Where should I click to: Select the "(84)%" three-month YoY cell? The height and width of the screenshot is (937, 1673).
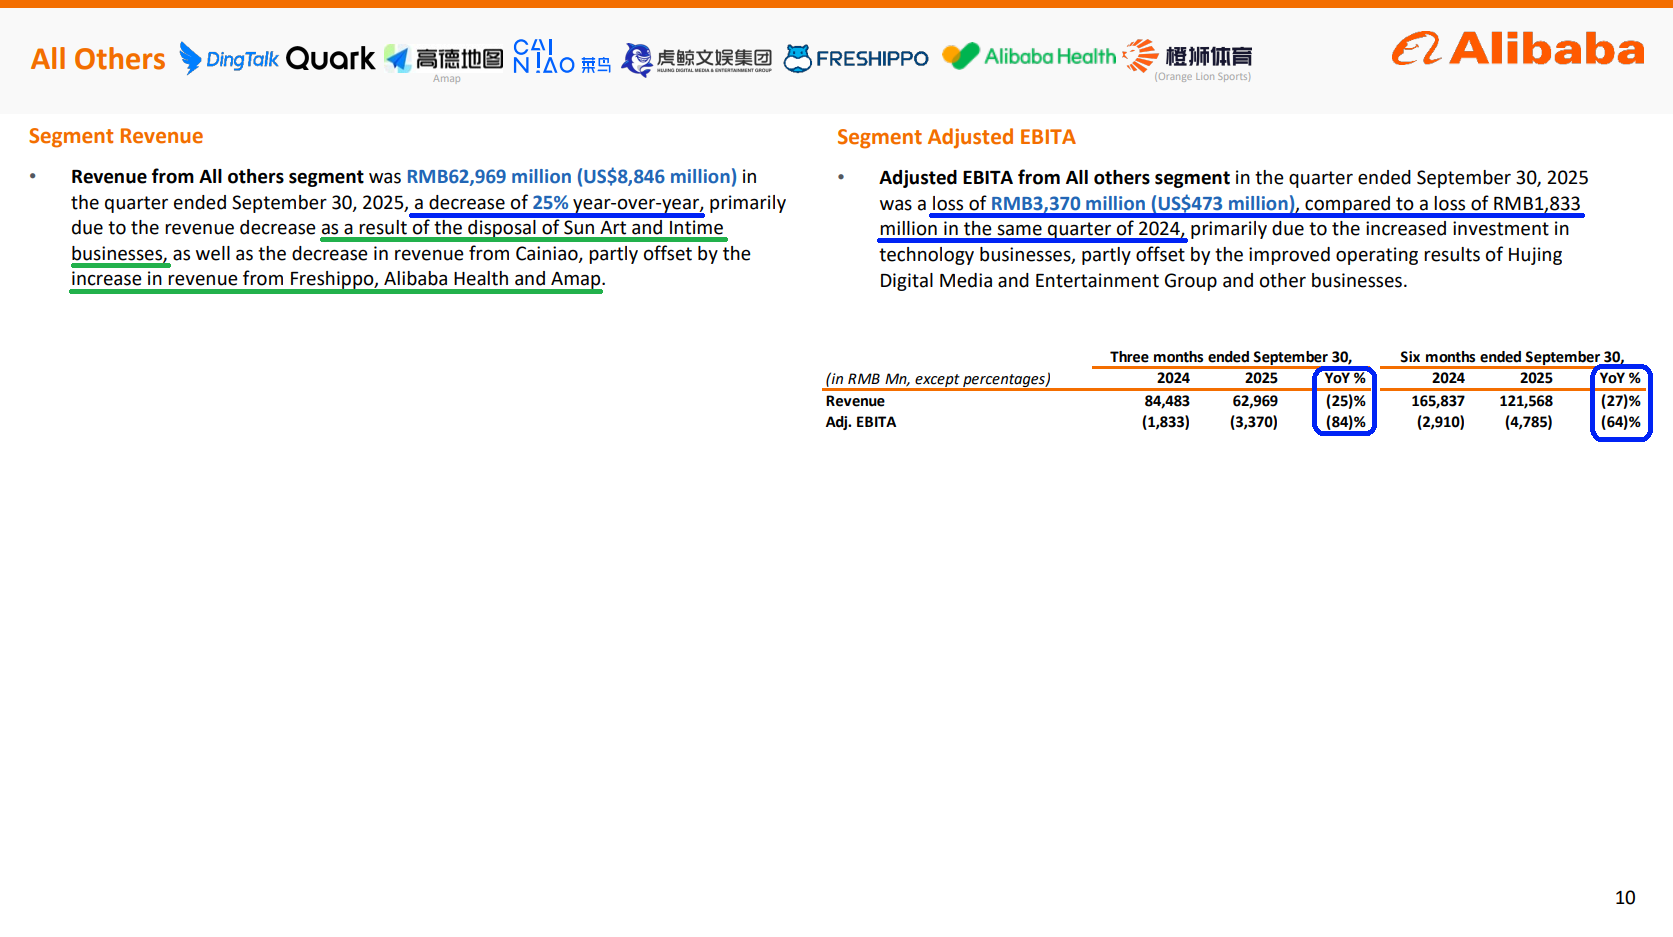pos(1345,422)
